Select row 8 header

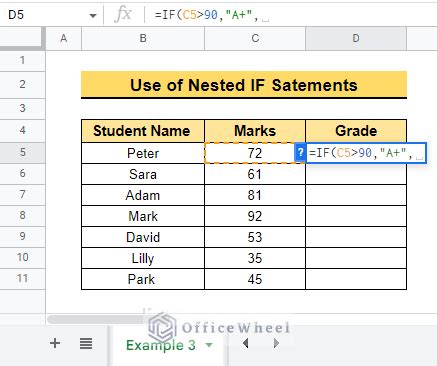tap(22, 215)
